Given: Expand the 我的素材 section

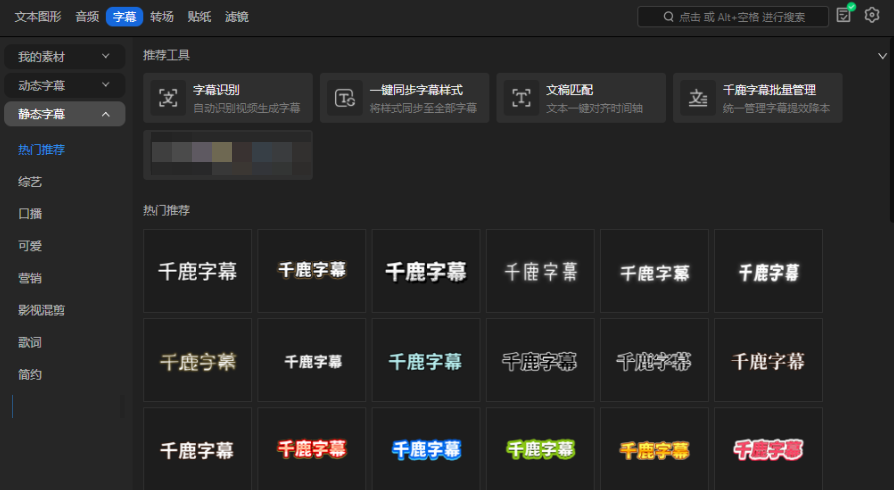Looking at the screenshot, I should tap(106, 56).
